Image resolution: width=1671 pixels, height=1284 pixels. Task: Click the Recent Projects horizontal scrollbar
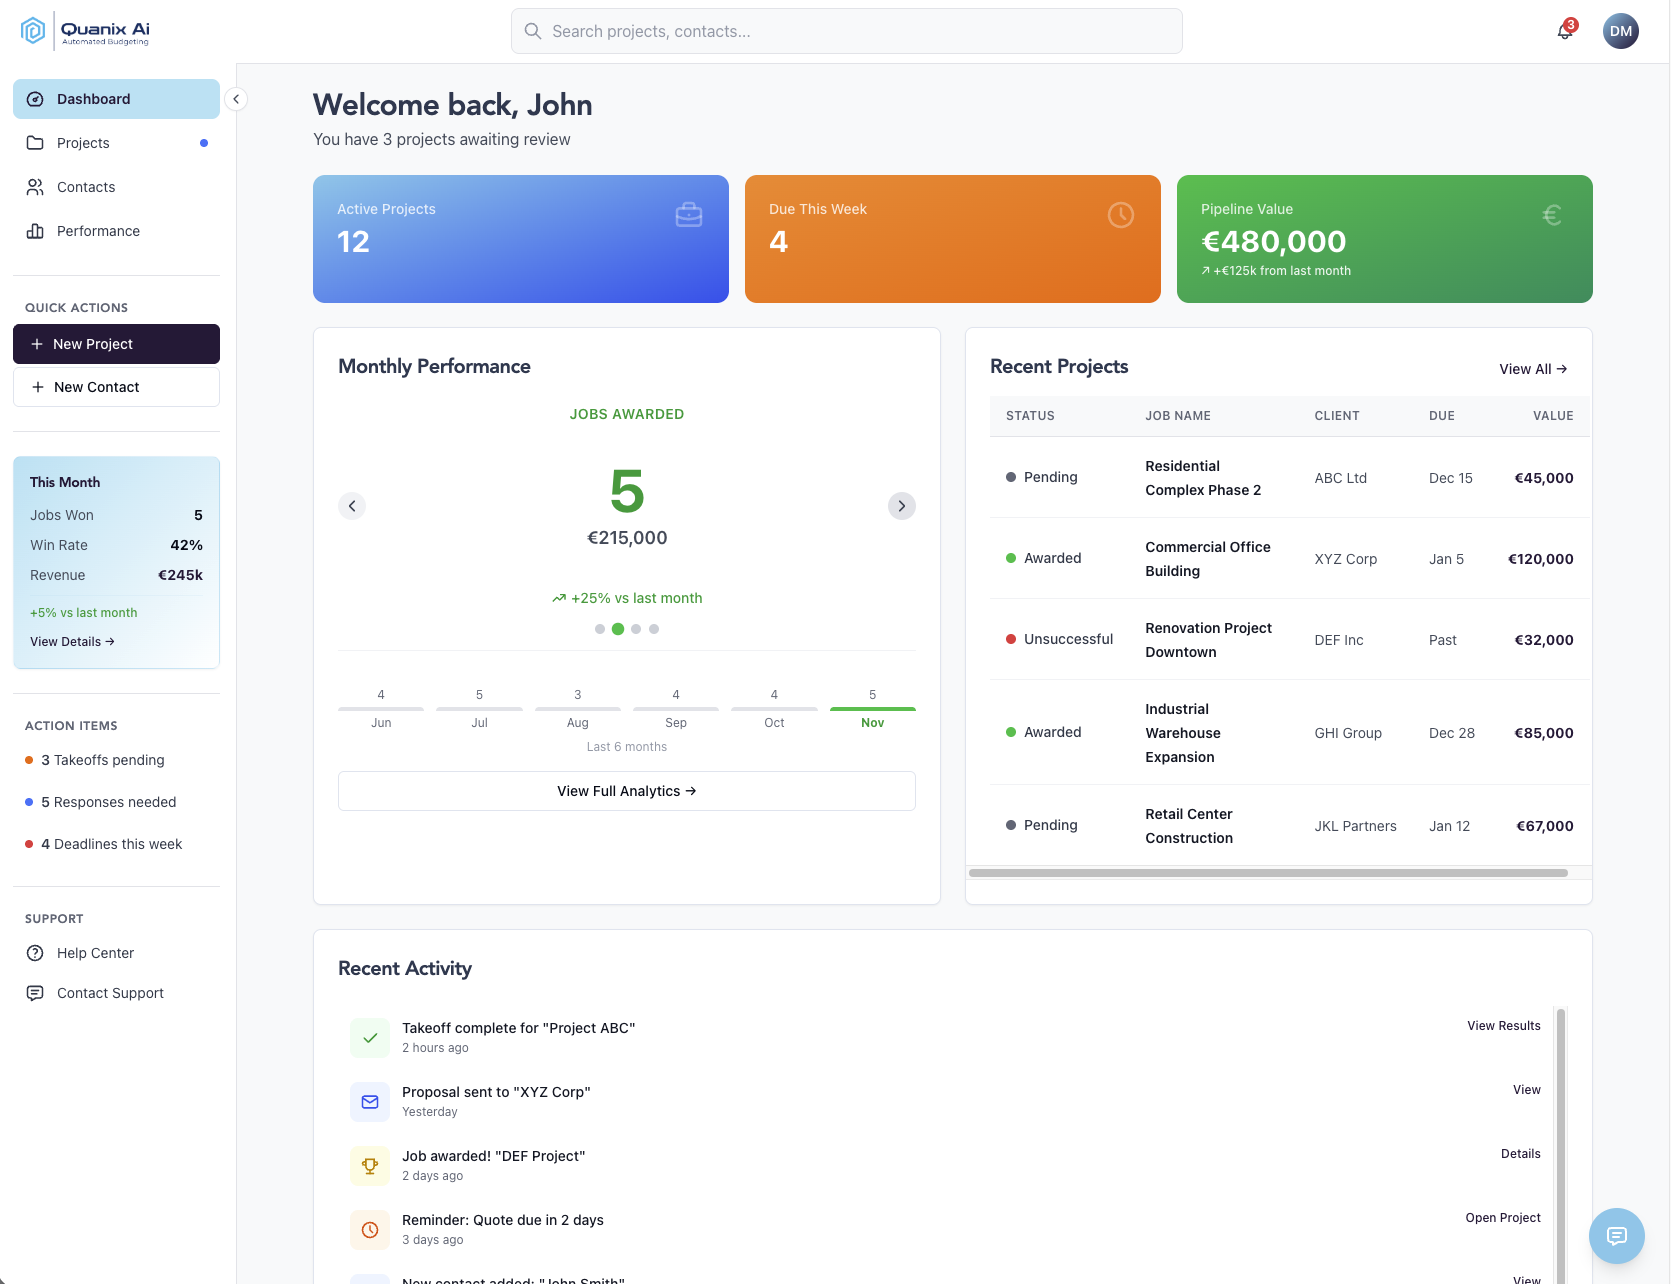[1267, 873]
